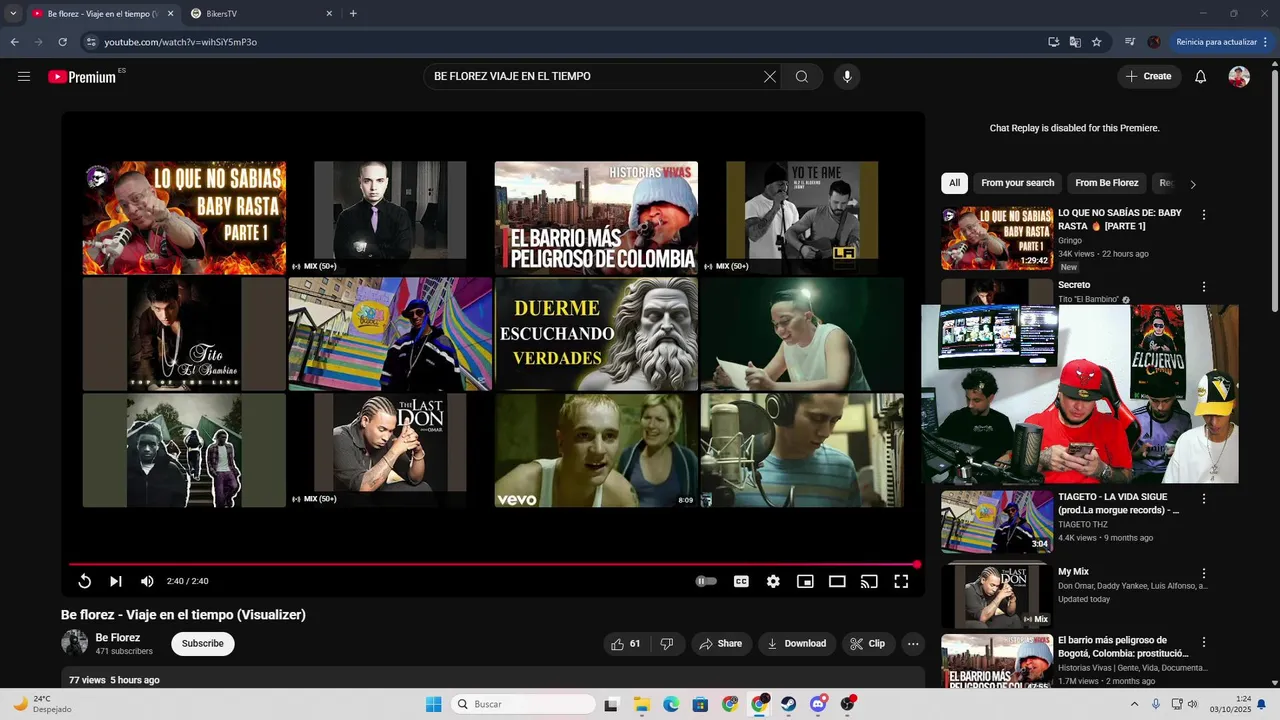The width and height of the screenshot is (1280, 720).
Task: Open the My Mix sidebar thumbnail
Action: (997, 595)
